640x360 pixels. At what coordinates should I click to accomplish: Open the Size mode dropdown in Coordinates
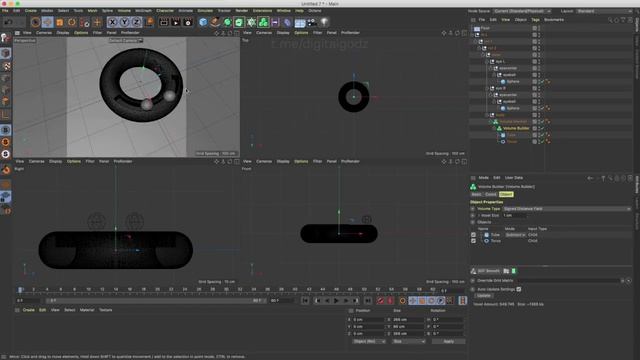click(409, 341)
